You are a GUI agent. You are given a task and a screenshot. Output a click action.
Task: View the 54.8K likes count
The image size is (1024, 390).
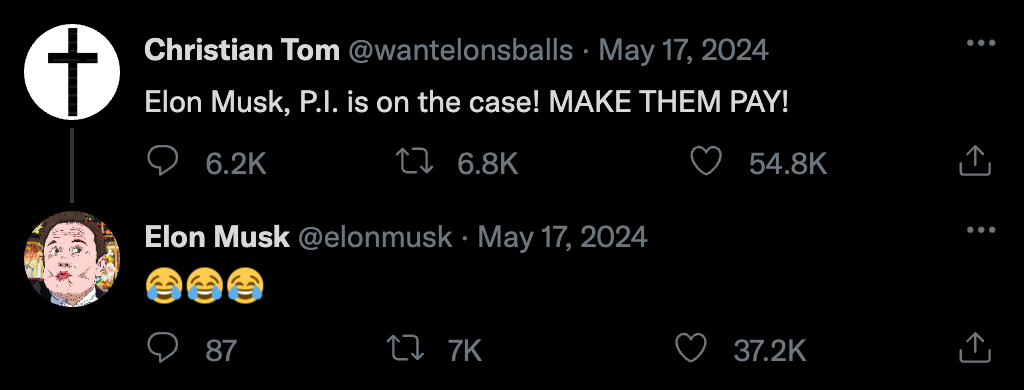click(788, 163)
